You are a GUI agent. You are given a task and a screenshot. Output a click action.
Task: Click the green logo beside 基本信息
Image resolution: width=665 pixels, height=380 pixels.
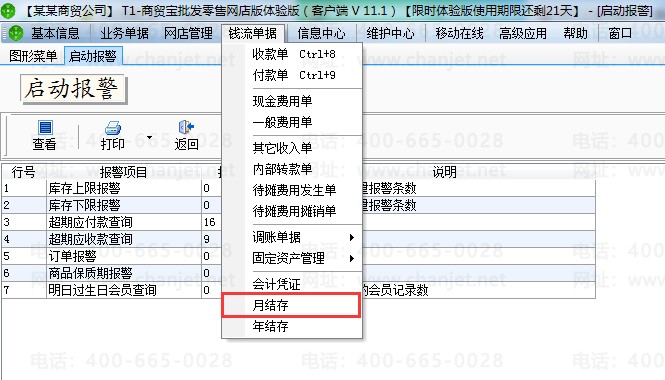click(16, 33)
